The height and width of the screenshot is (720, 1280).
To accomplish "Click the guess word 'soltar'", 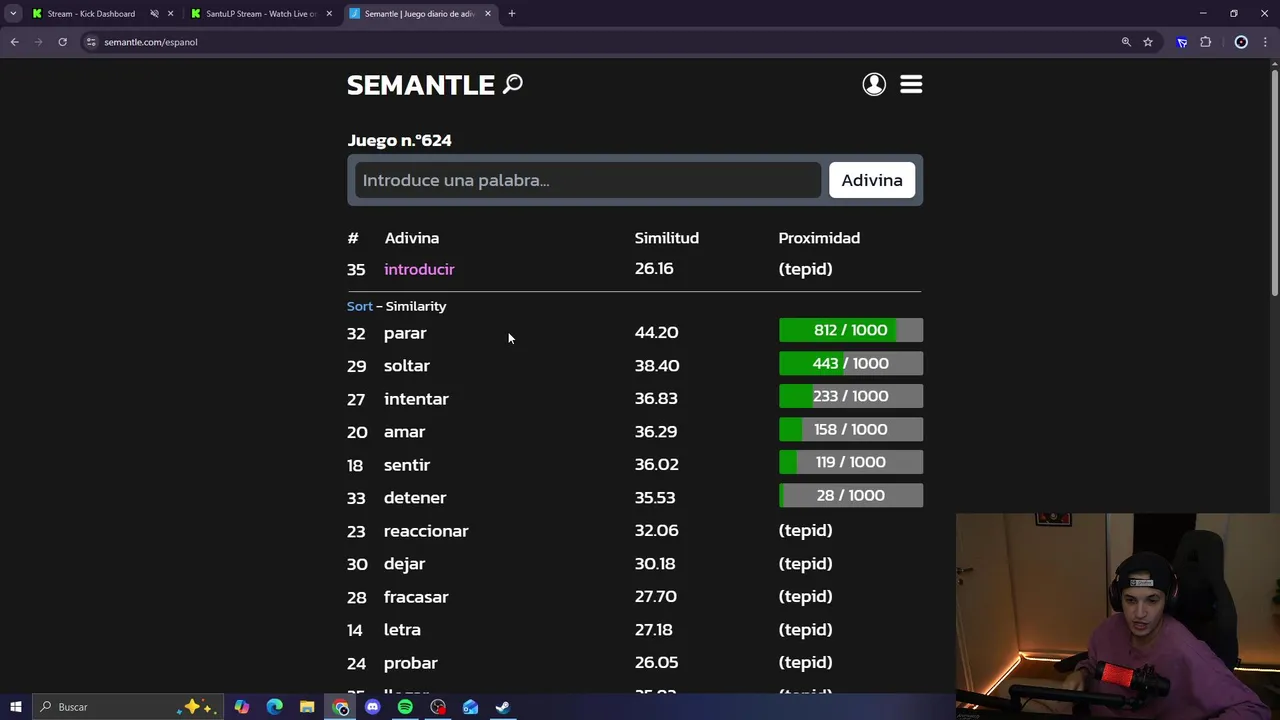I will tap(407, 366).
